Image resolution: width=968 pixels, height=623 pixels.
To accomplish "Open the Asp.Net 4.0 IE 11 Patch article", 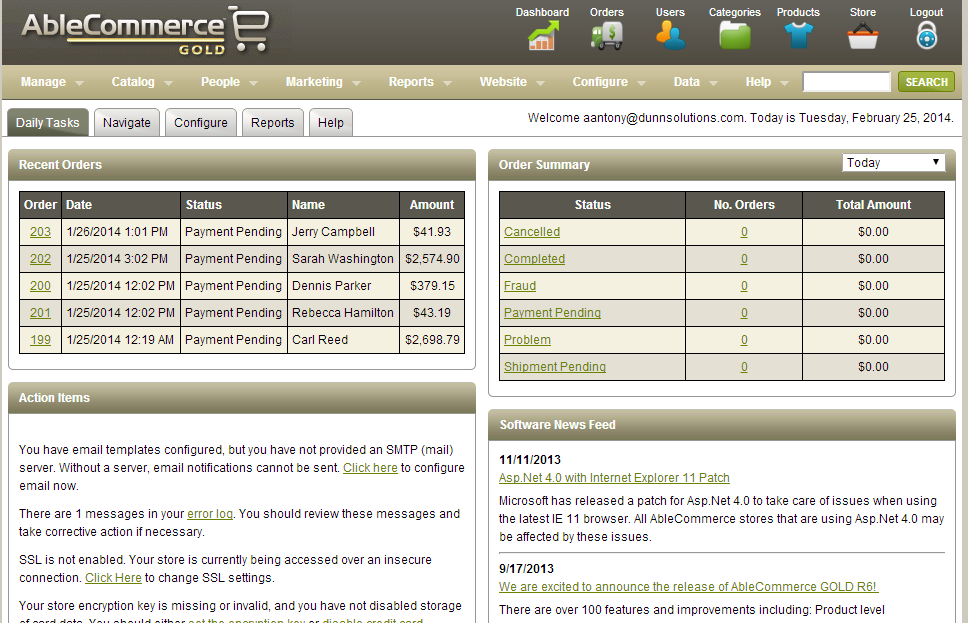I will coord(614,478).
